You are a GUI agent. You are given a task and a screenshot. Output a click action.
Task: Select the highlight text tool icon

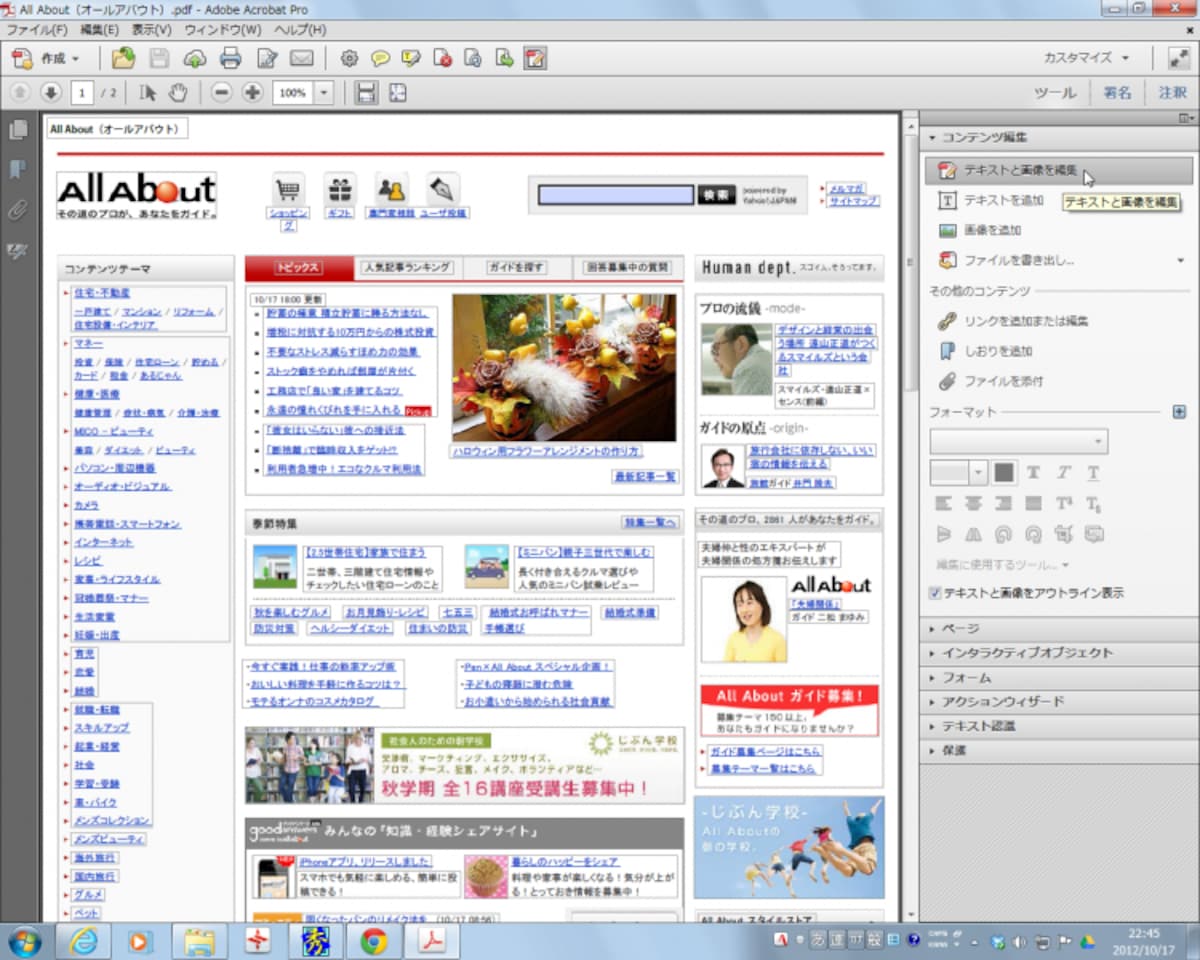[x=410, y=58]
